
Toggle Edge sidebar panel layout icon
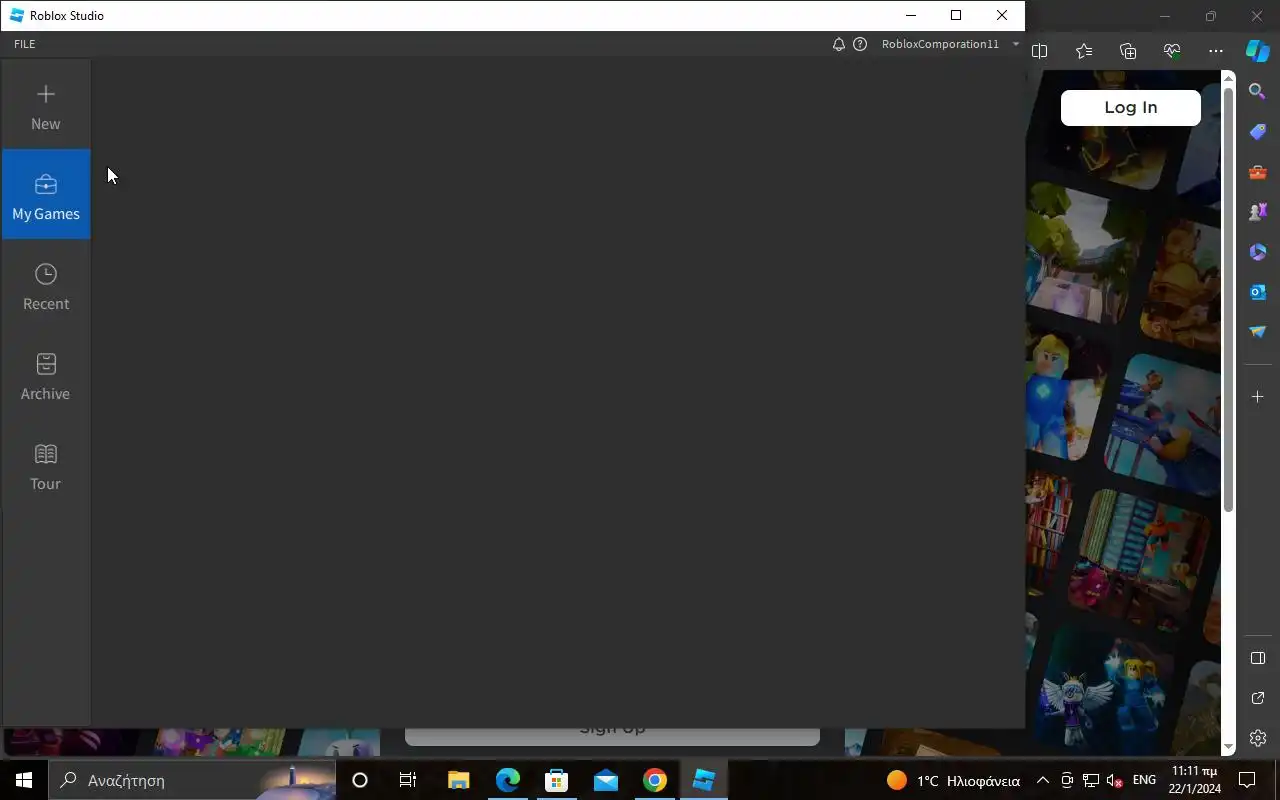pos(1258,658)
